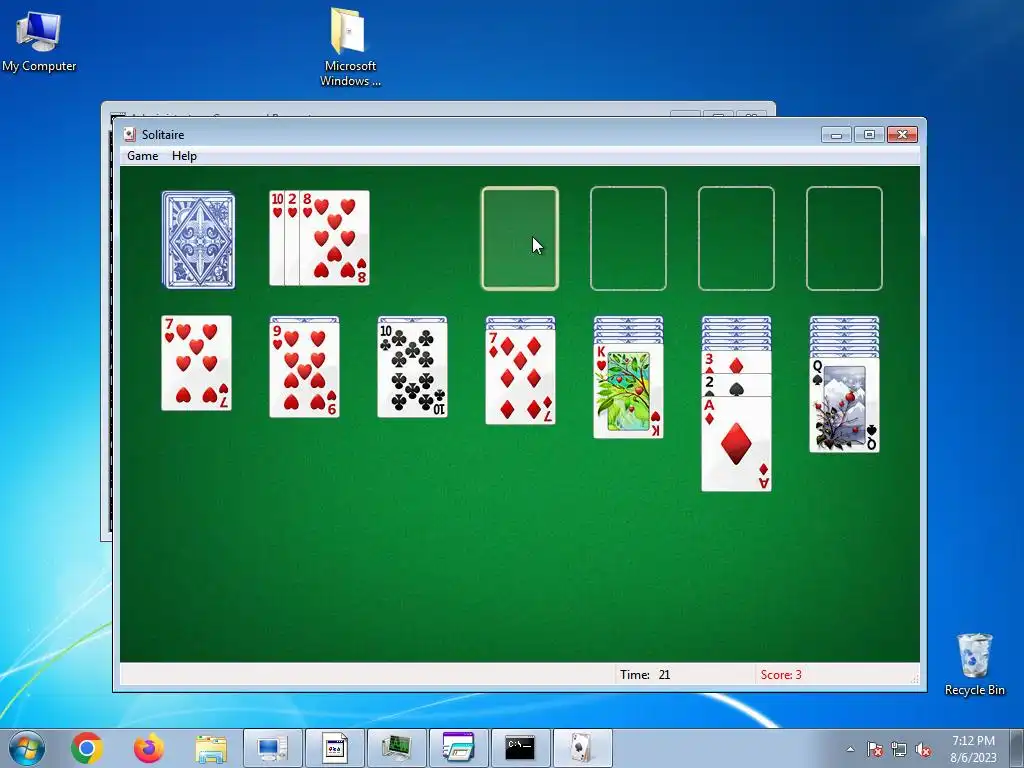1024x768 pixels.
Task: Select the 10 of clubs tableau card
Action: (x=413, y=370)
